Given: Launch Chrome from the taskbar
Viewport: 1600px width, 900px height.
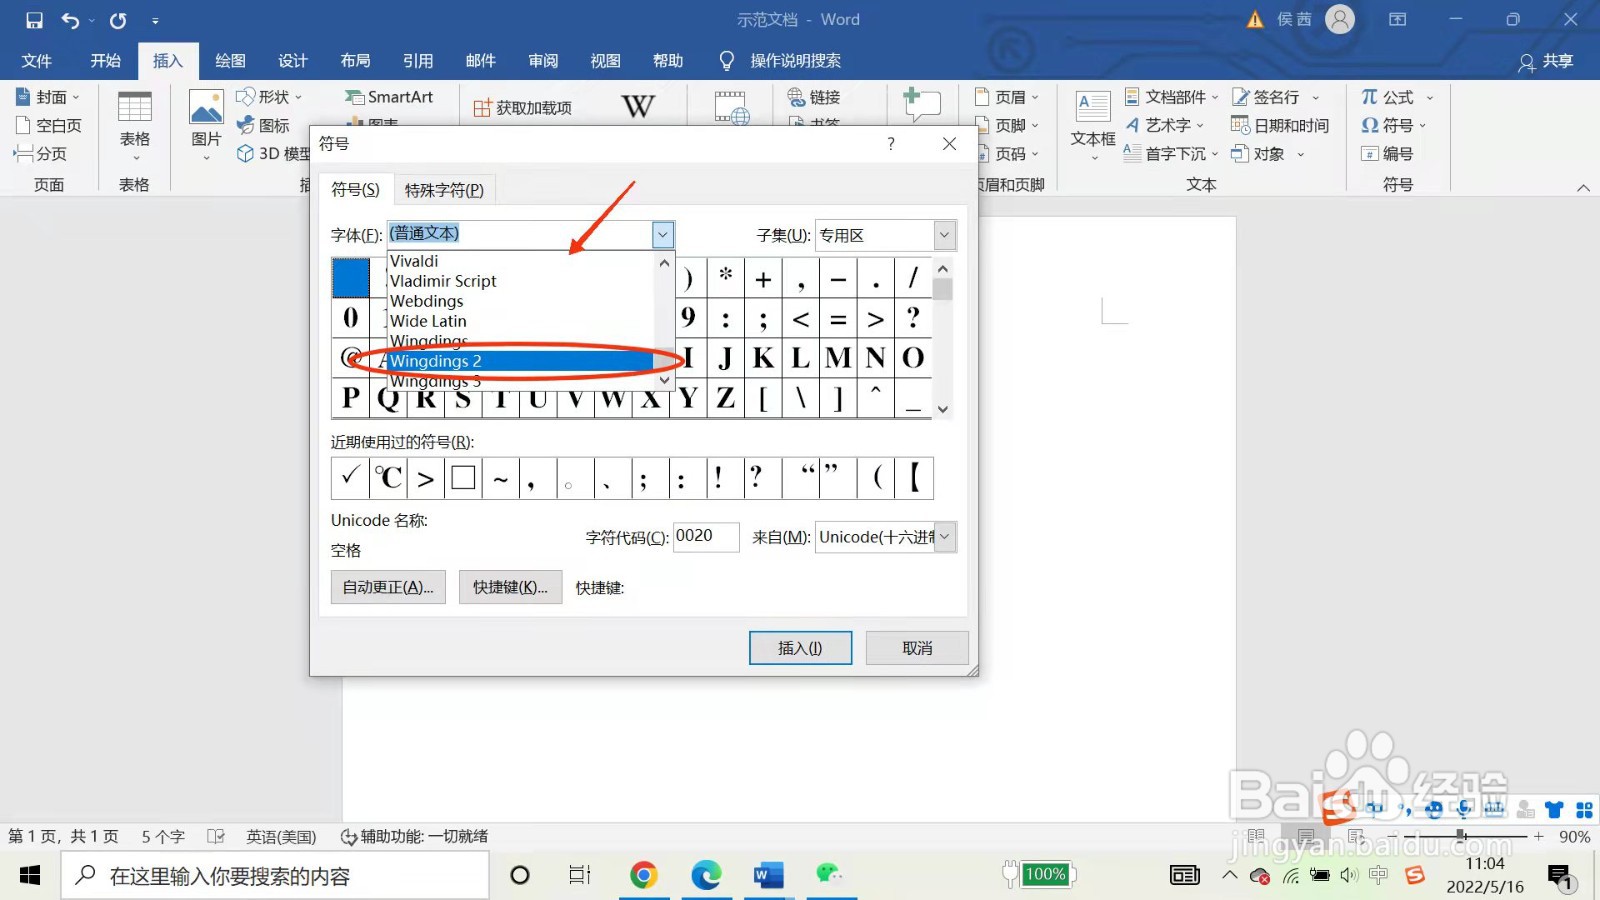Looking at the screenshot, I should (x=644, y=876).
